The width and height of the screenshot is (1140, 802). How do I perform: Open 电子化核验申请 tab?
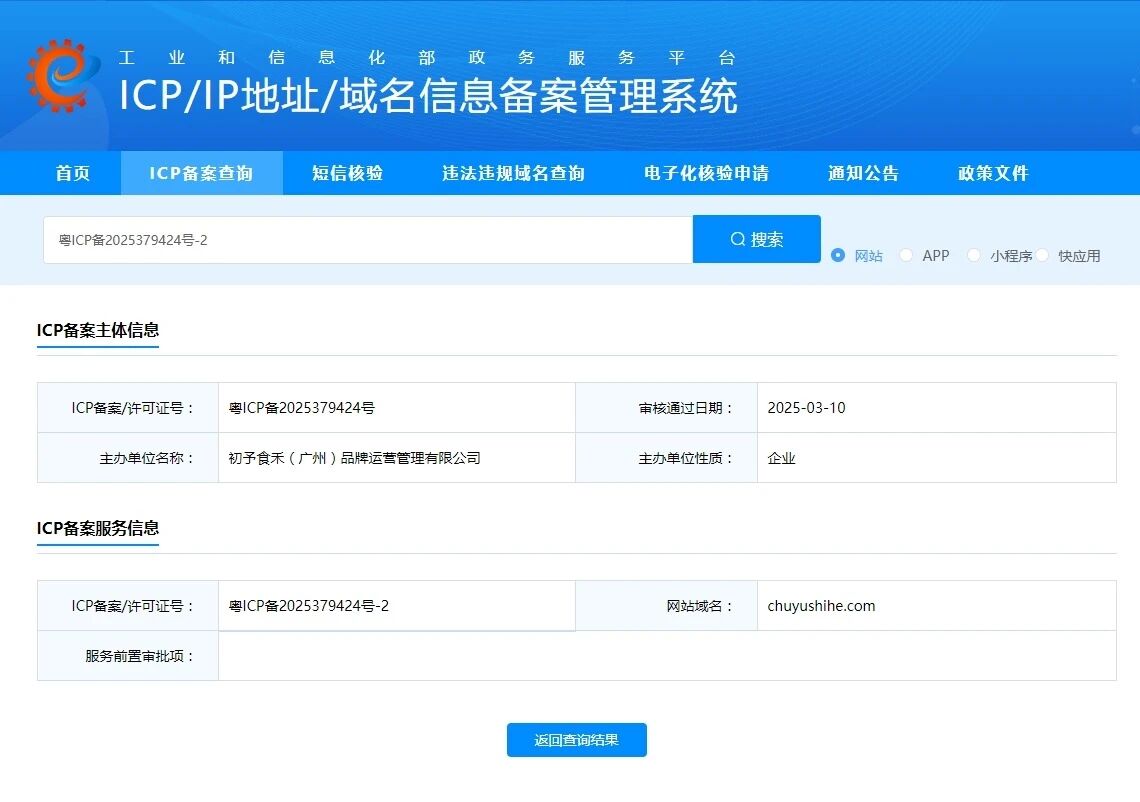[x=706, y=173]
